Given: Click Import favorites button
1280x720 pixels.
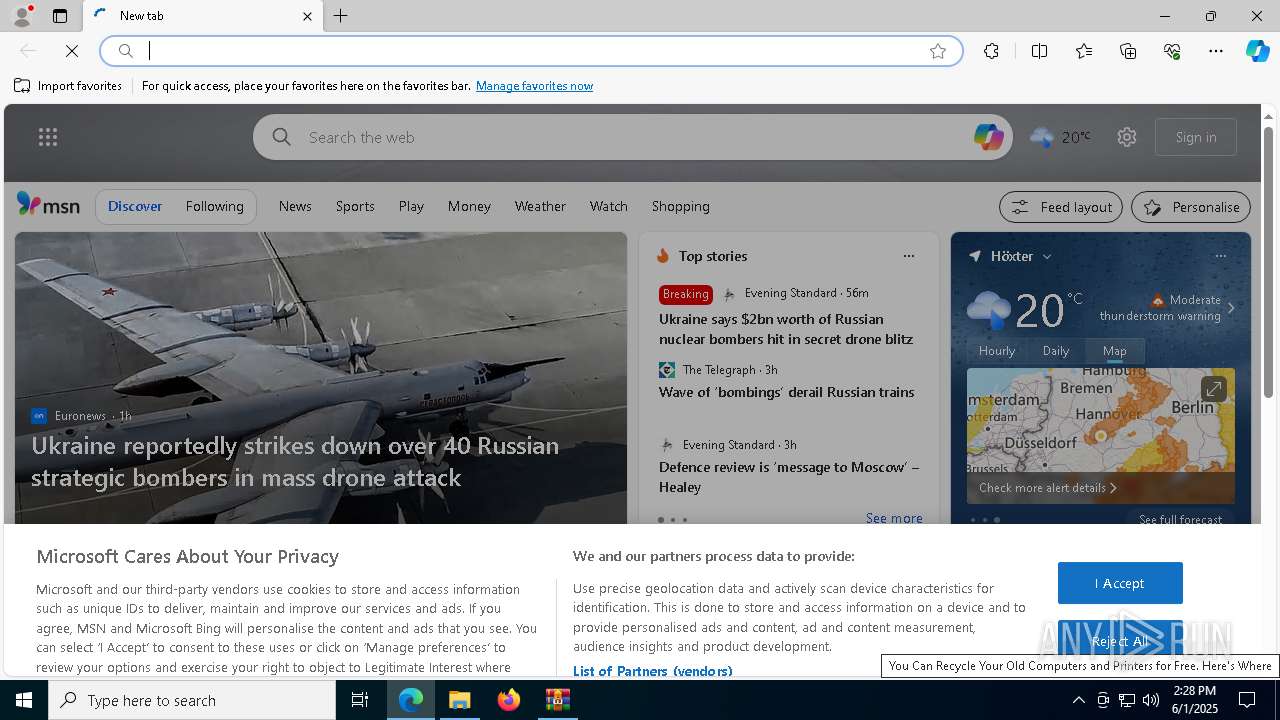Looking at the screenshot, I should click(x=68, y=86).
